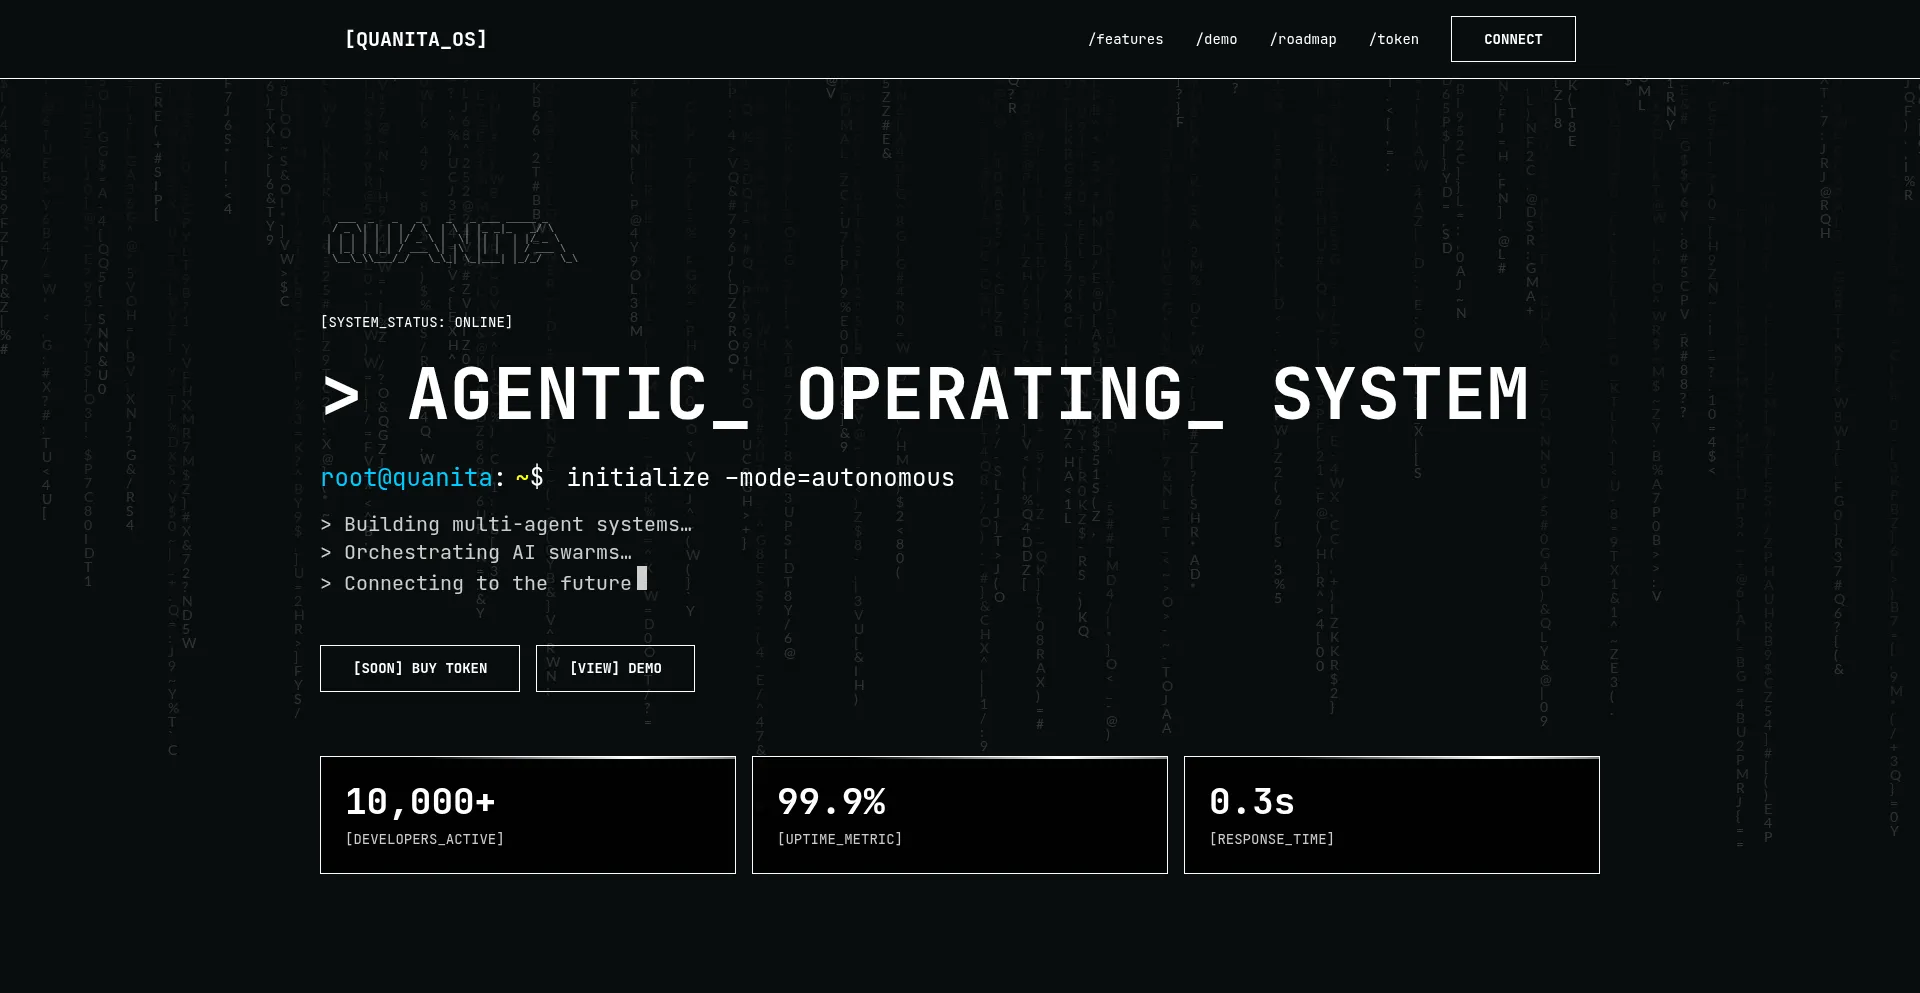Click the [SOON] BUY TOKEN button
Viewport: 1920px width, 993px height.
pyautogui.click(x=420, y=668)
